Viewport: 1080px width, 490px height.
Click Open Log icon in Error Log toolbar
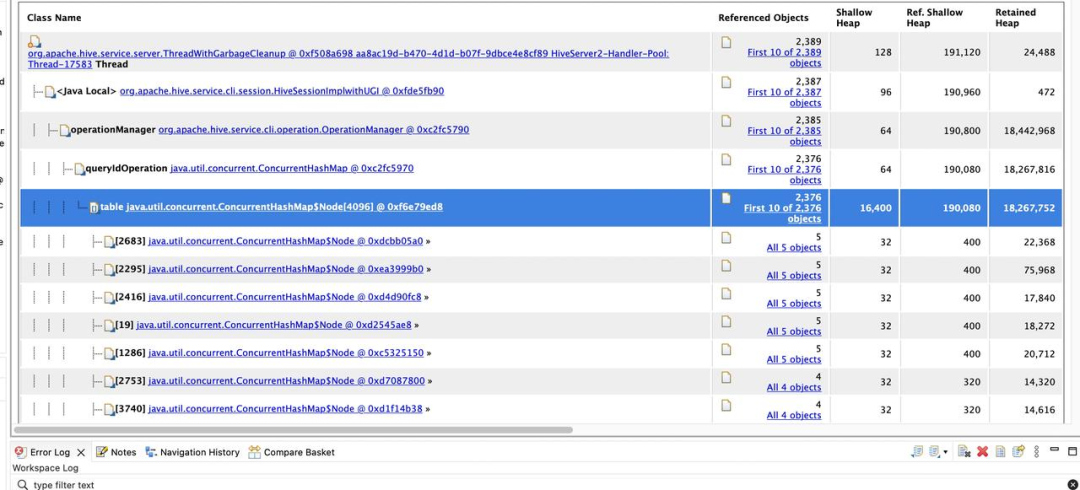pyautogui.click(x=1000, y=451)
